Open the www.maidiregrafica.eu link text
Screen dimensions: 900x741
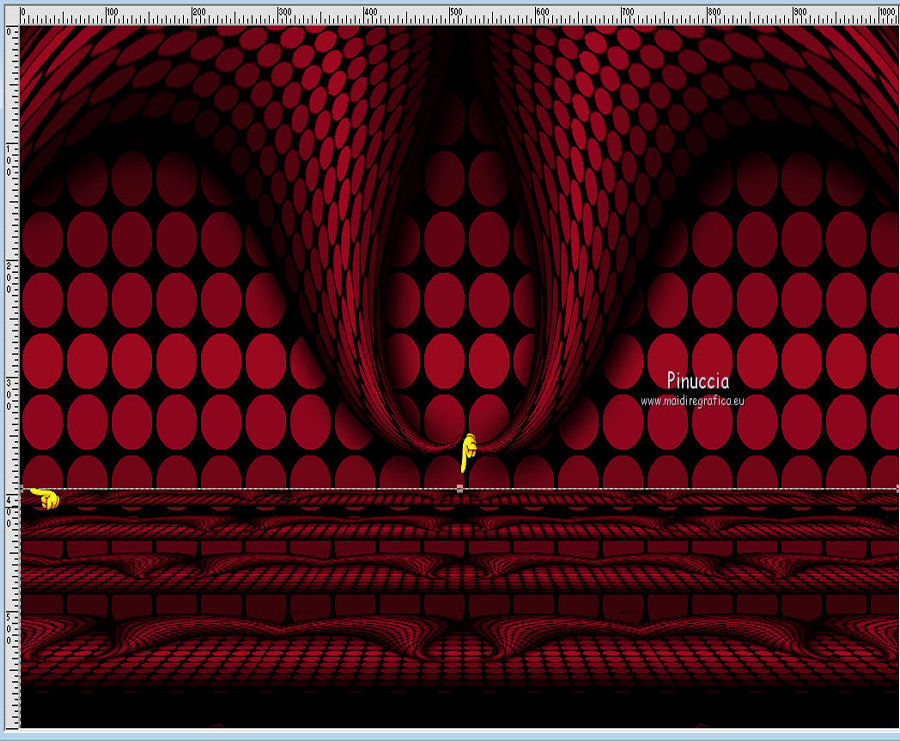click(x=693, y=400)
